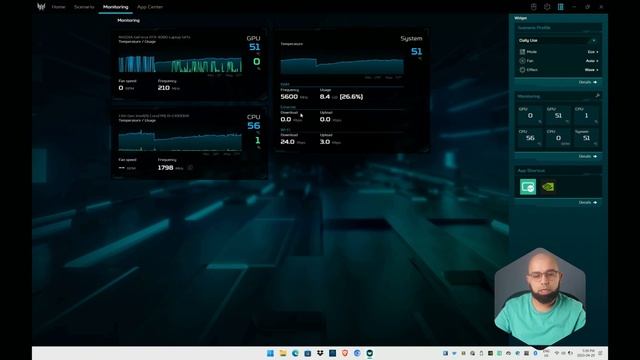Open the notification center icon in the taskbar
Viewport: 640px width, 360px height.
[600, 353]
